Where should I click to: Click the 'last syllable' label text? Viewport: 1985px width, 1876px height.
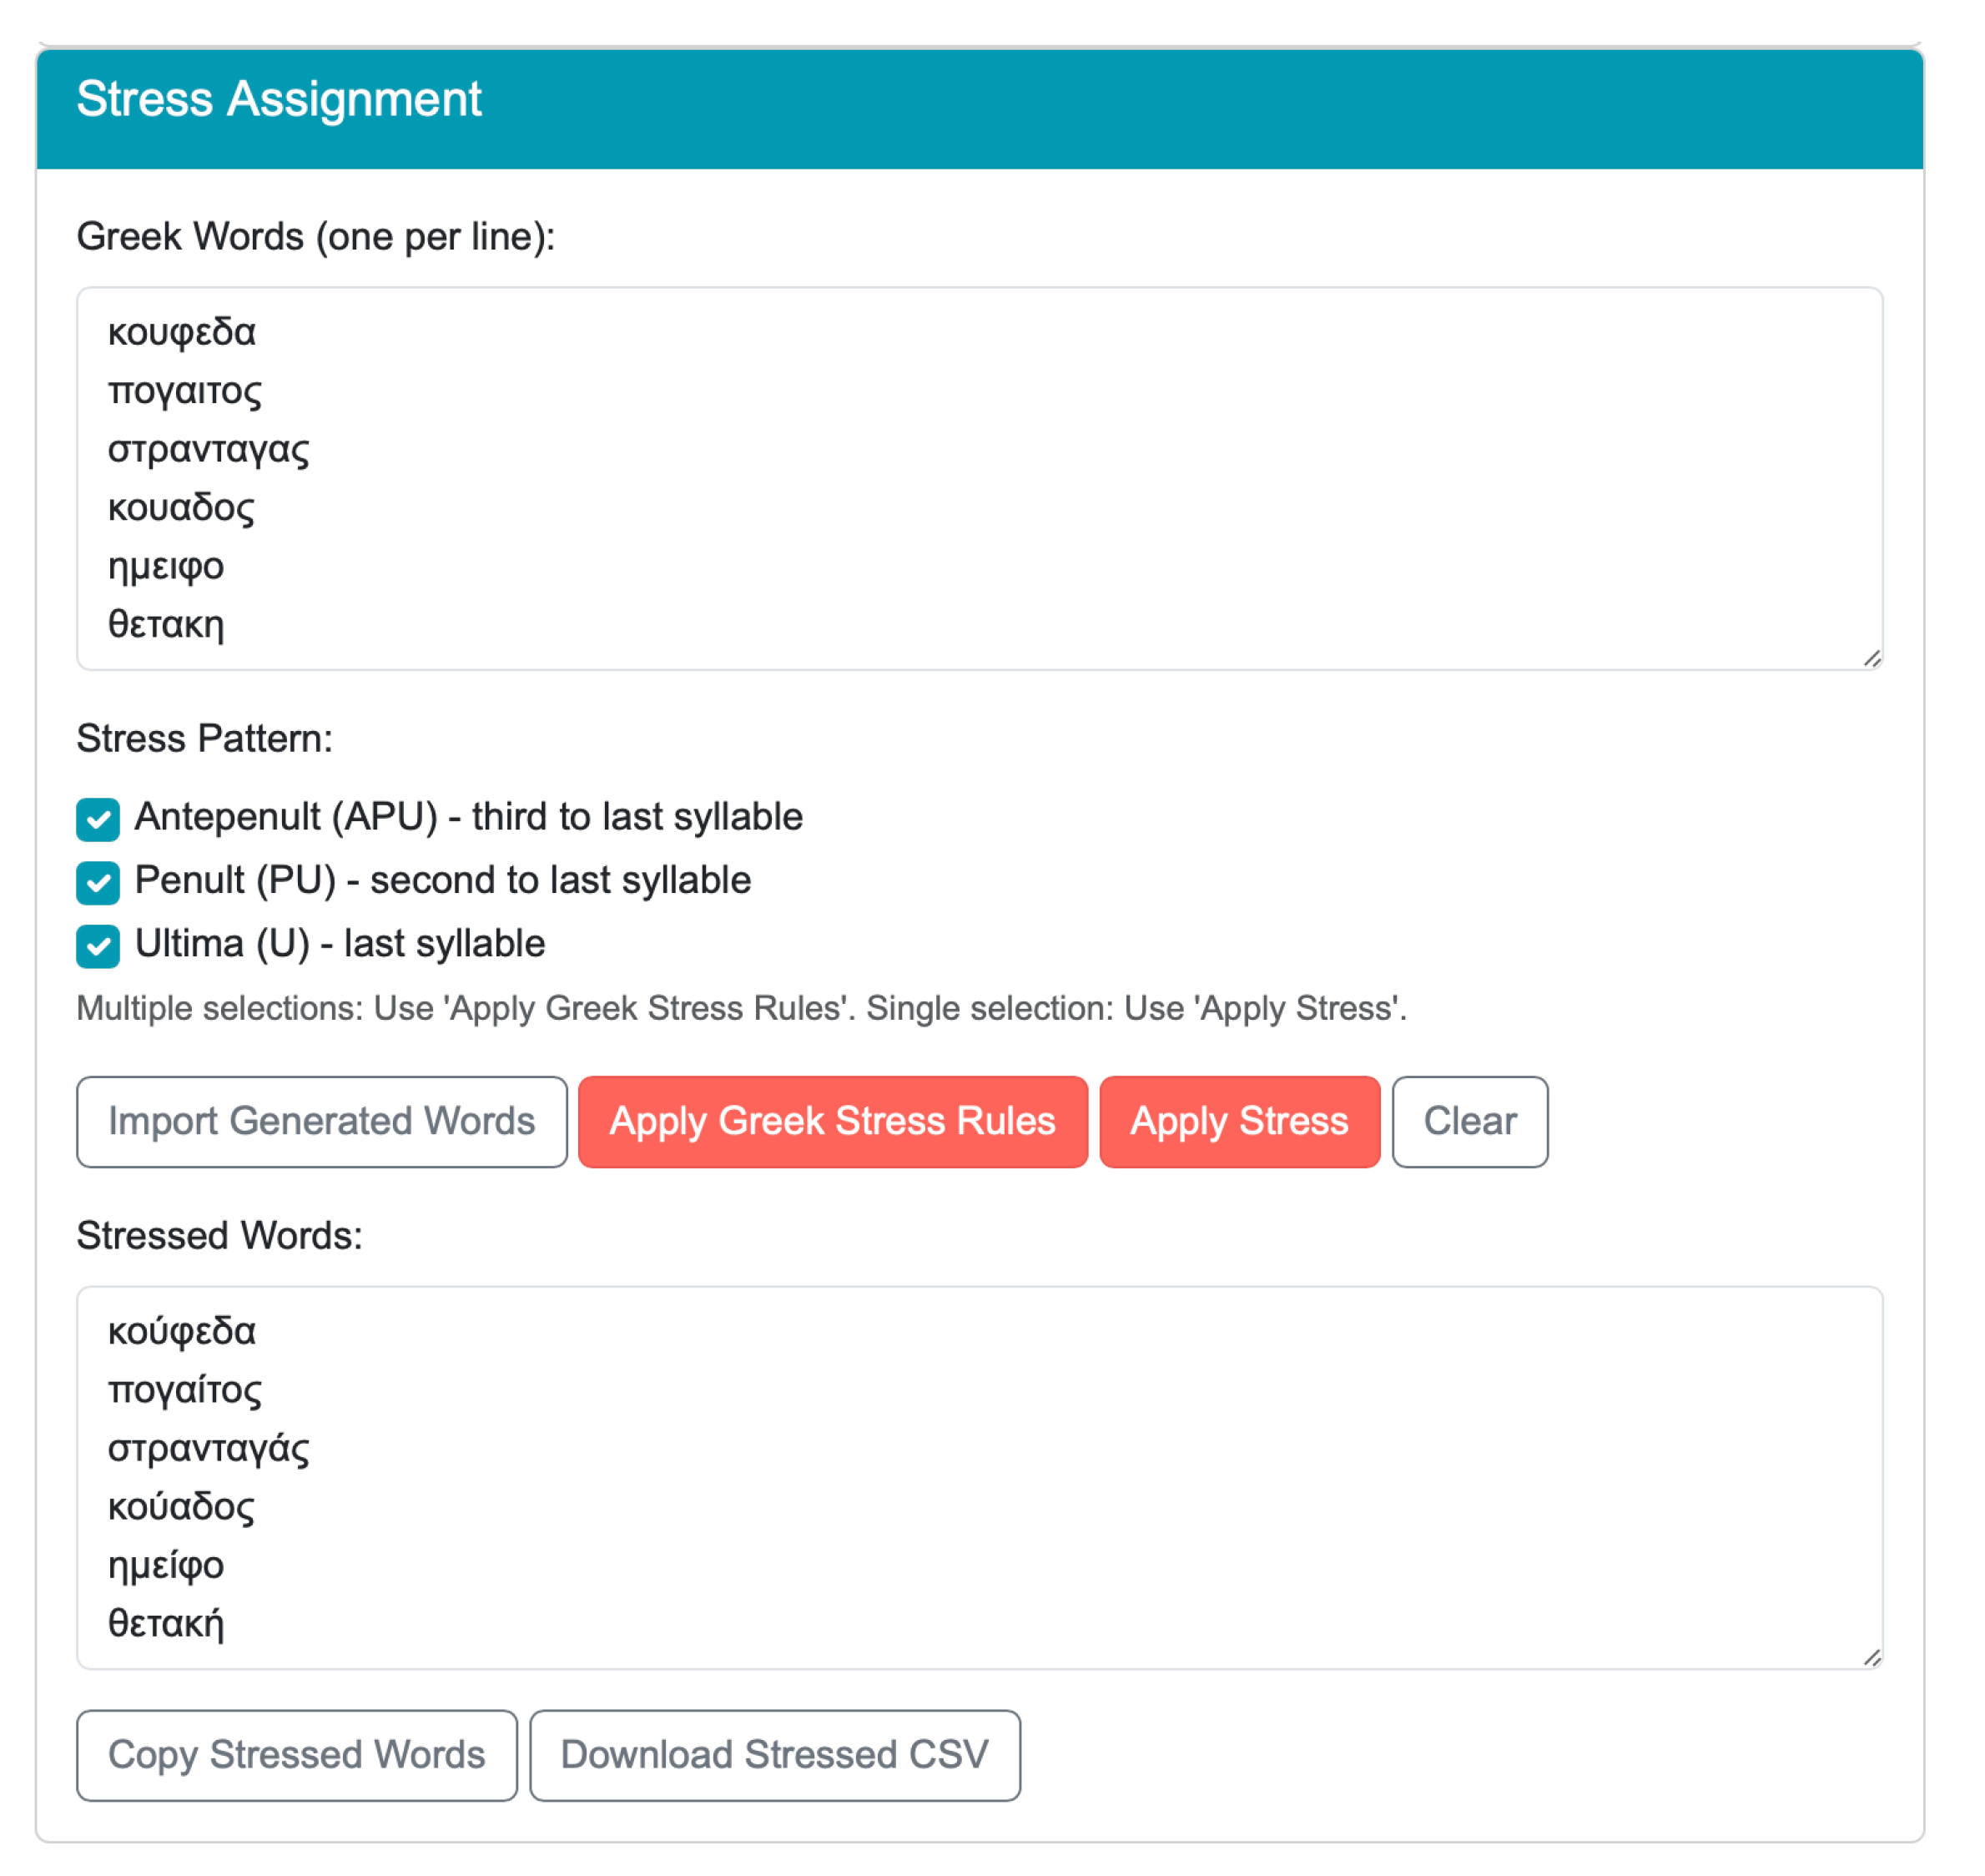click(444, 944)
